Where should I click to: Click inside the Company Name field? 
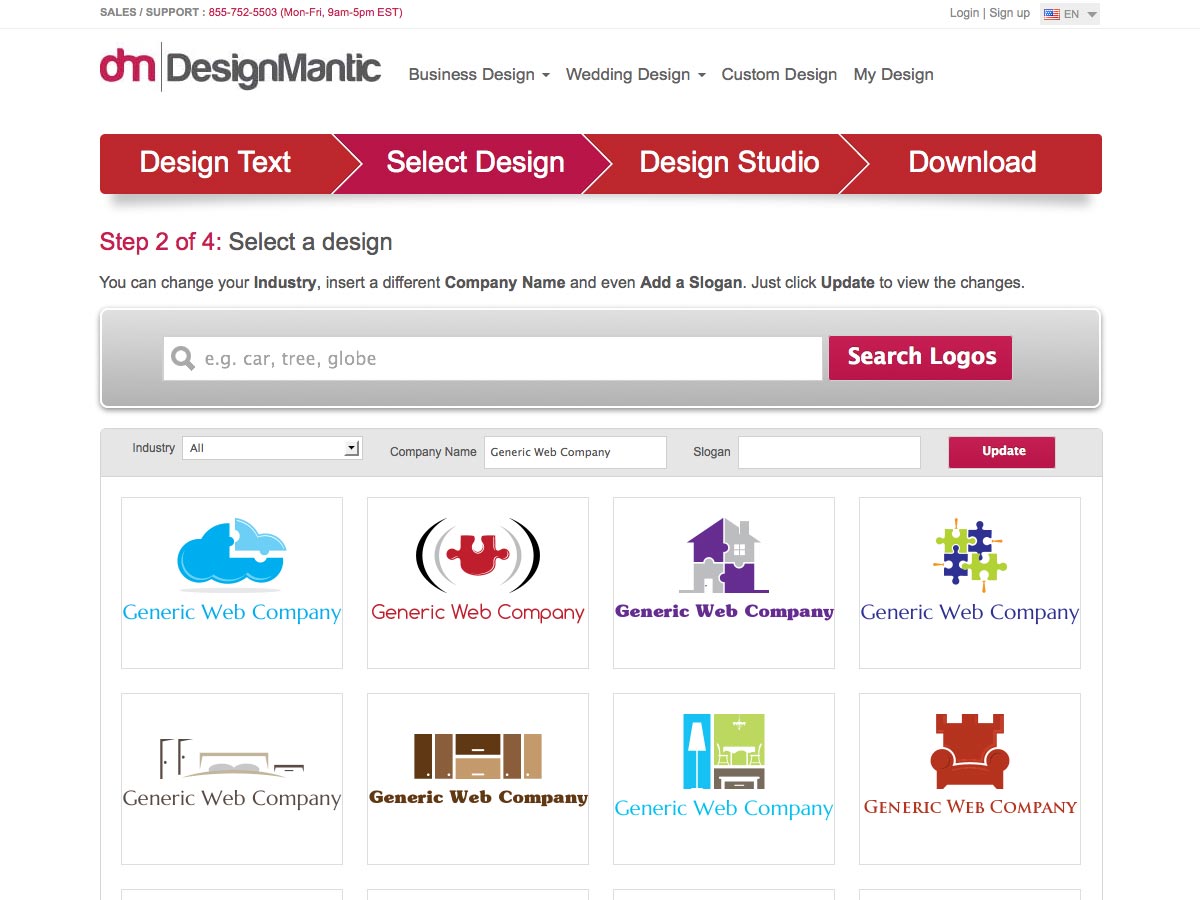[574, 451]
